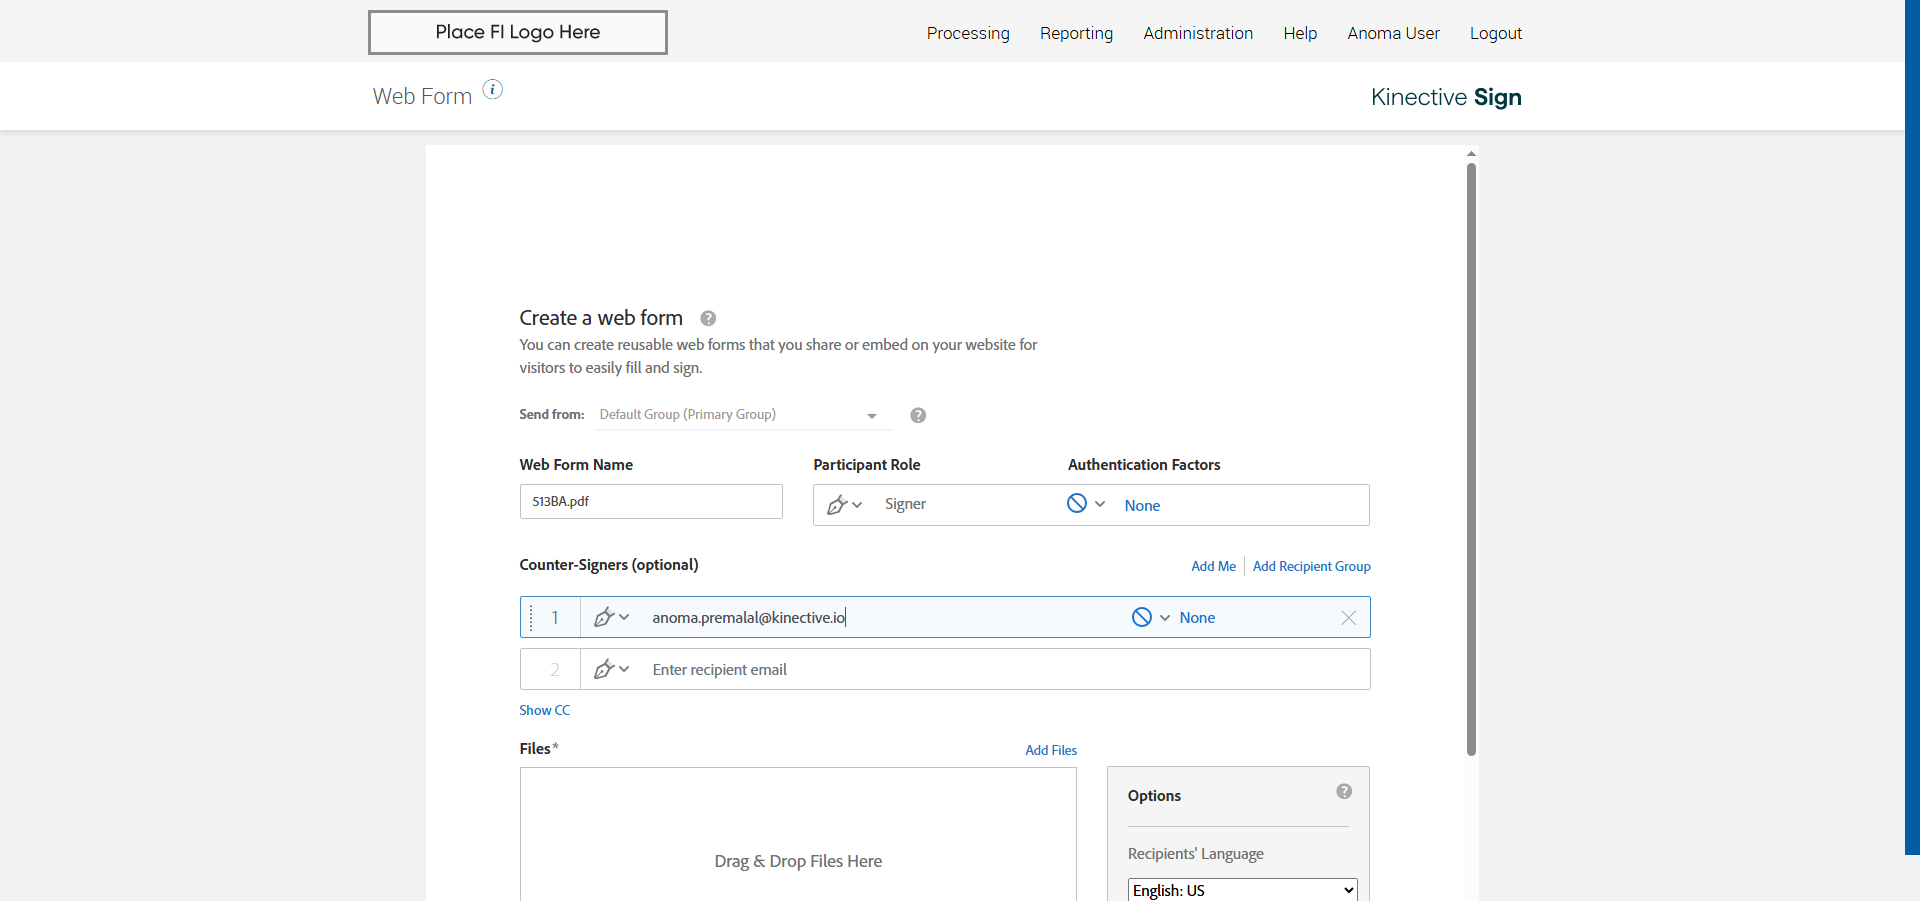Click help icon next to Send from
The image size is (1920, 901).
pos(918,415)
